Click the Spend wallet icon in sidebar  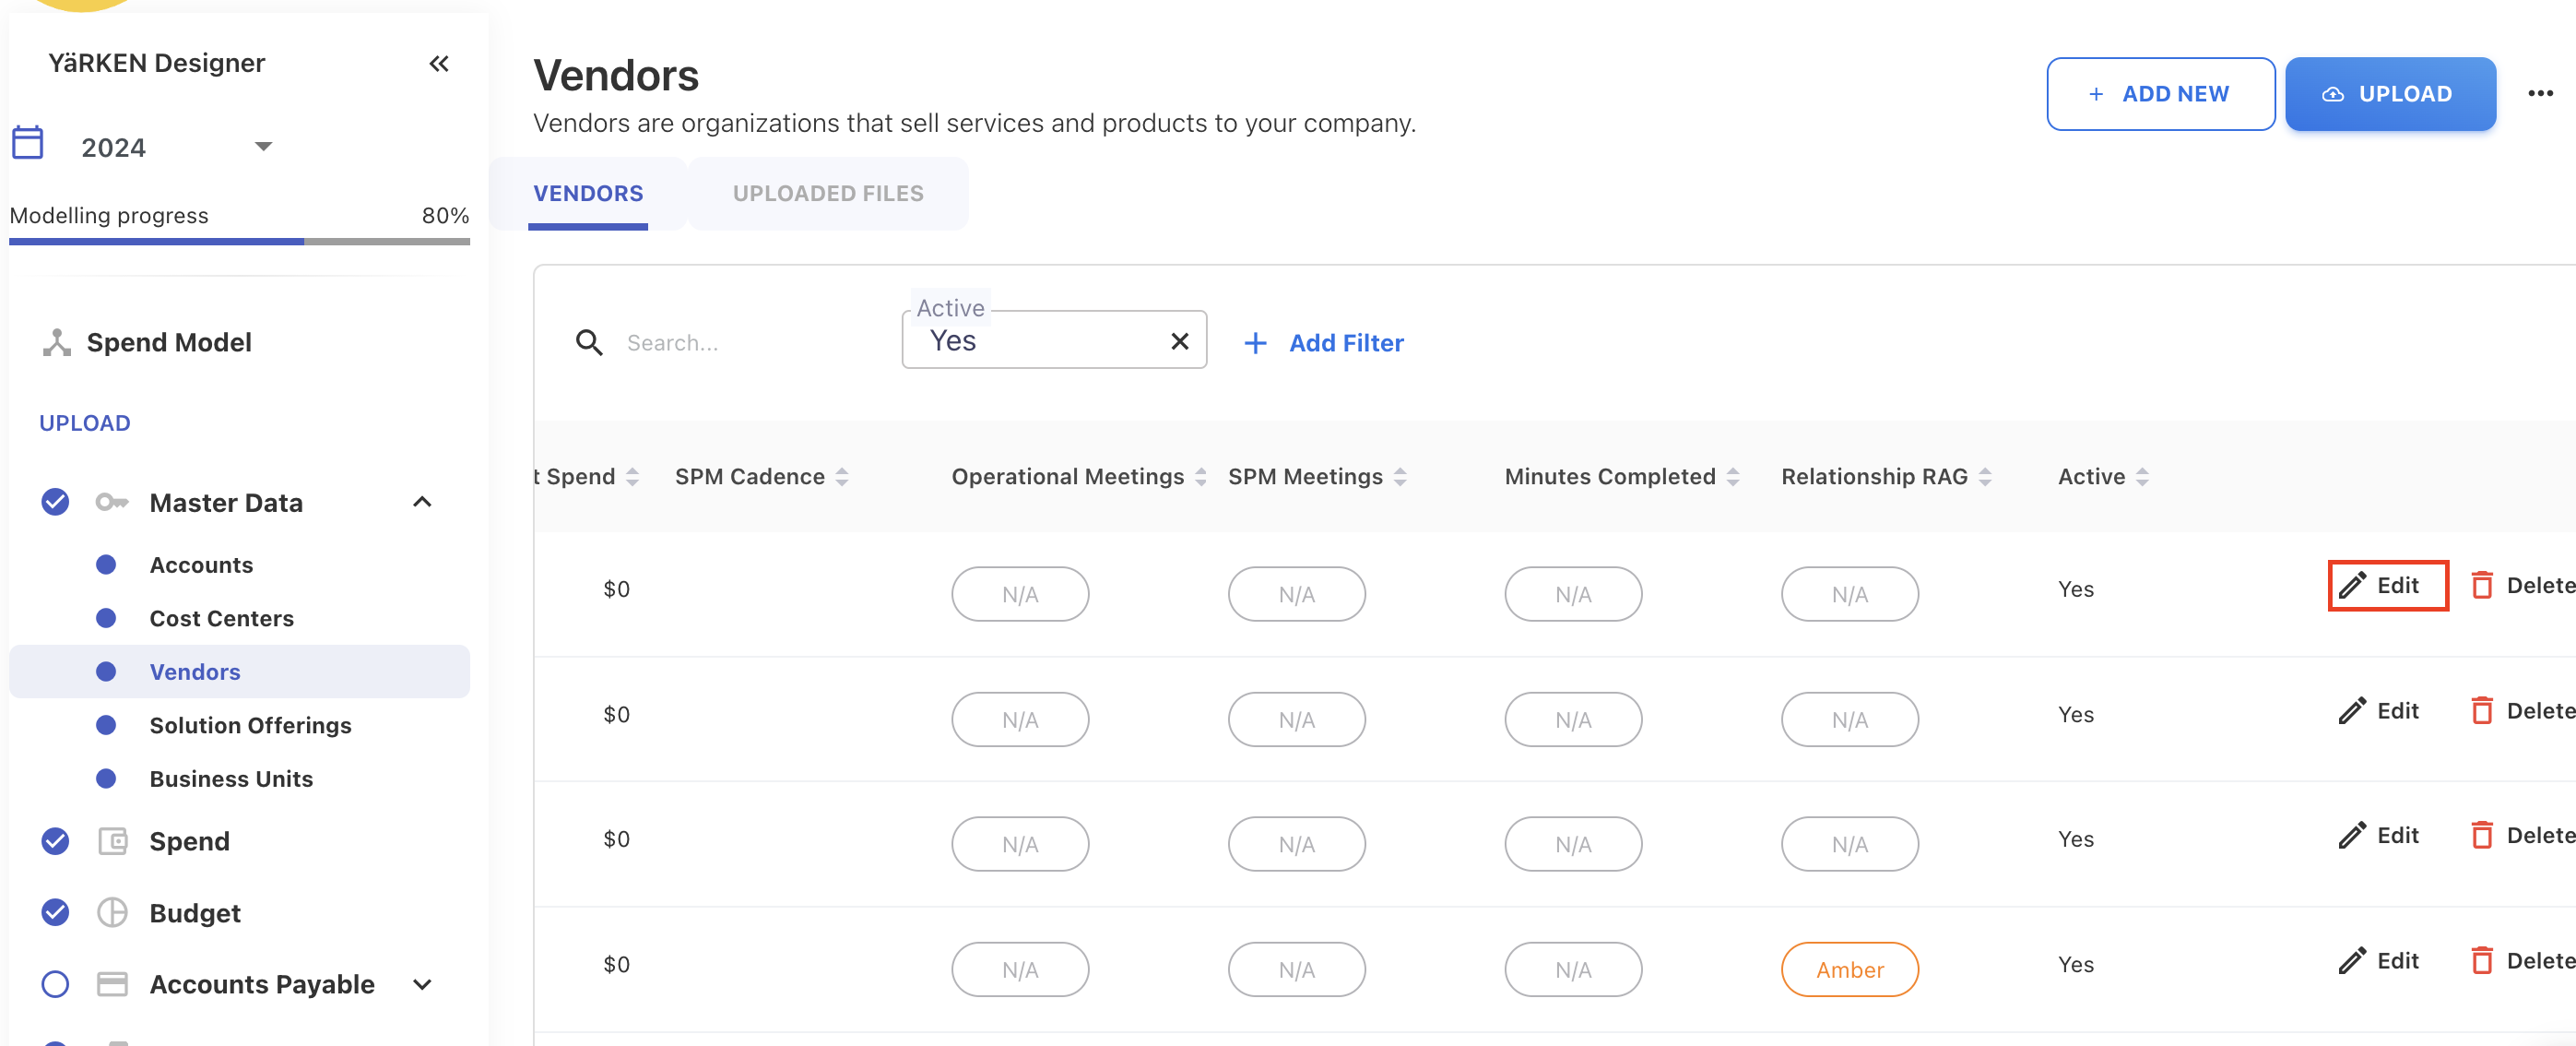click(x=112, y=841)
